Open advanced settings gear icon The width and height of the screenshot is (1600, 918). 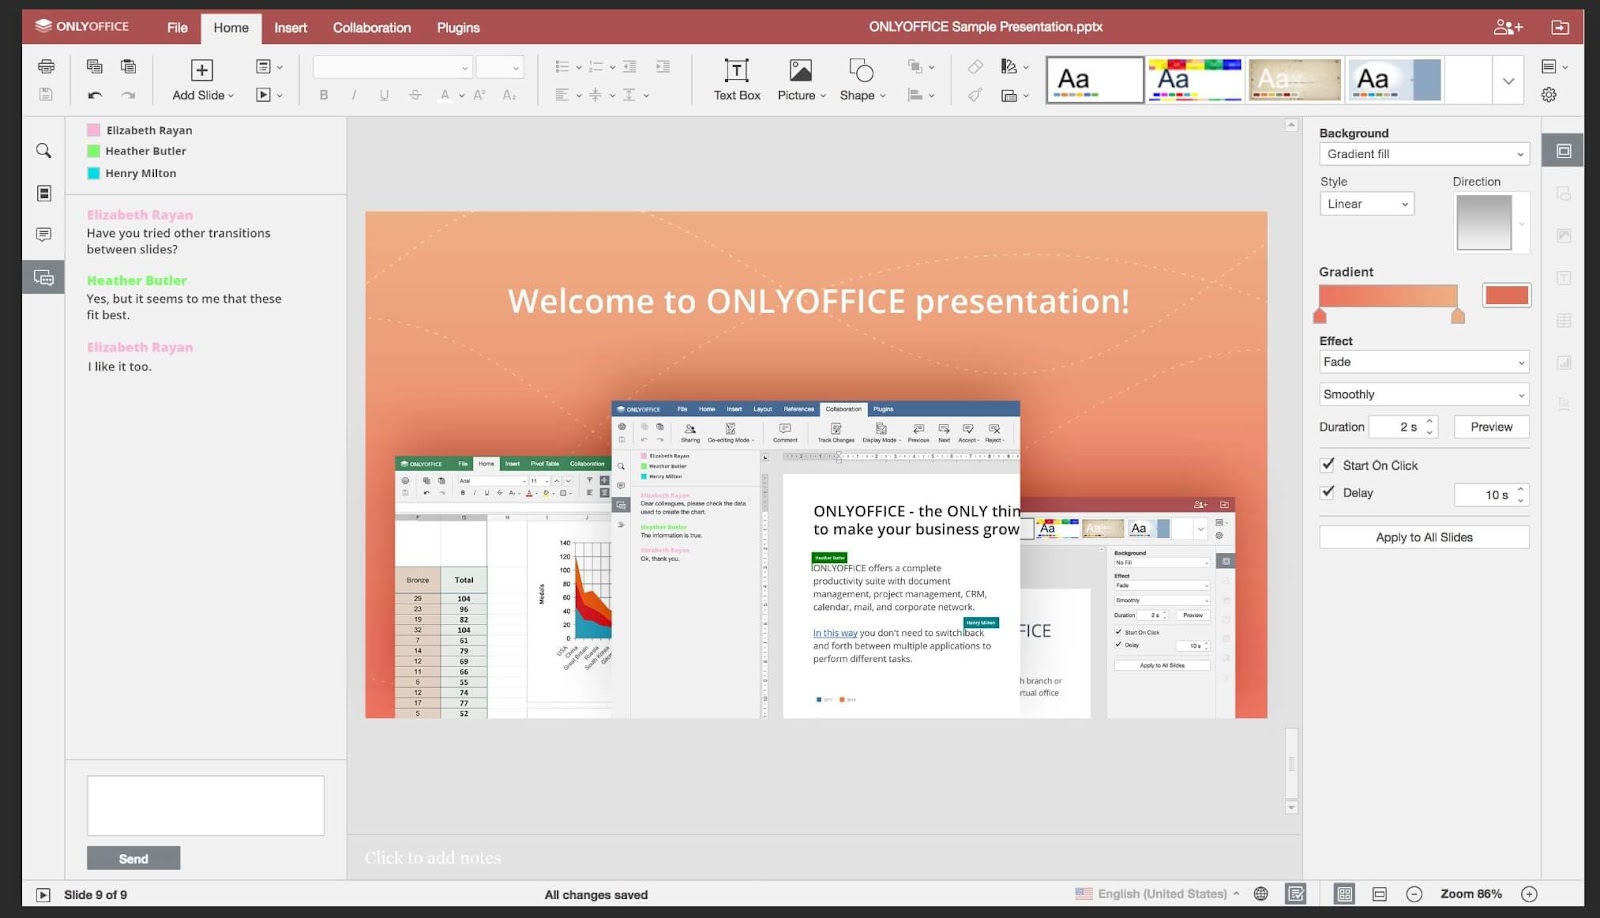[x=1549, y=94]
